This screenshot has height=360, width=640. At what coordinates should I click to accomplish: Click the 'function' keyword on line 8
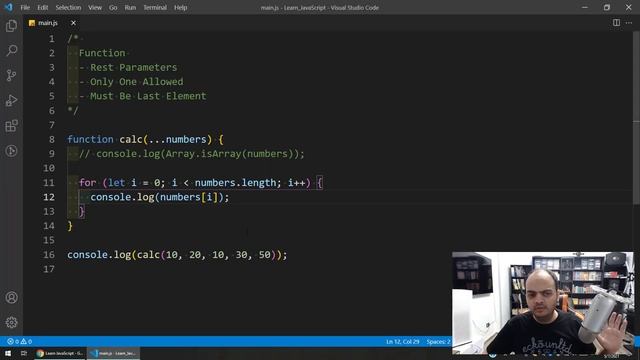click(x=90, y=139)
